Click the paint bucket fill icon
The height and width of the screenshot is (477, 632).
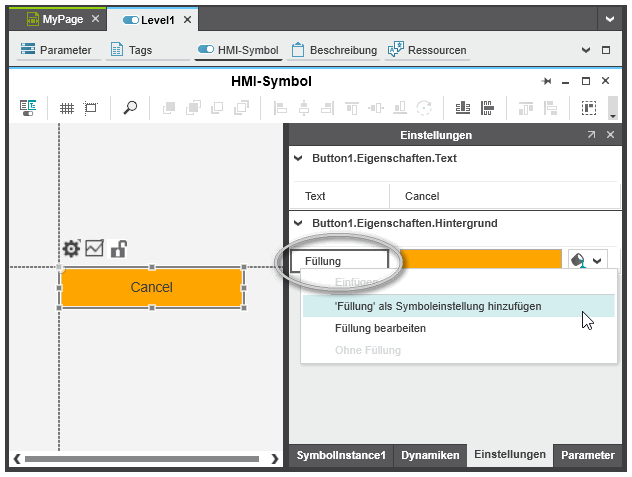(578, 260)
